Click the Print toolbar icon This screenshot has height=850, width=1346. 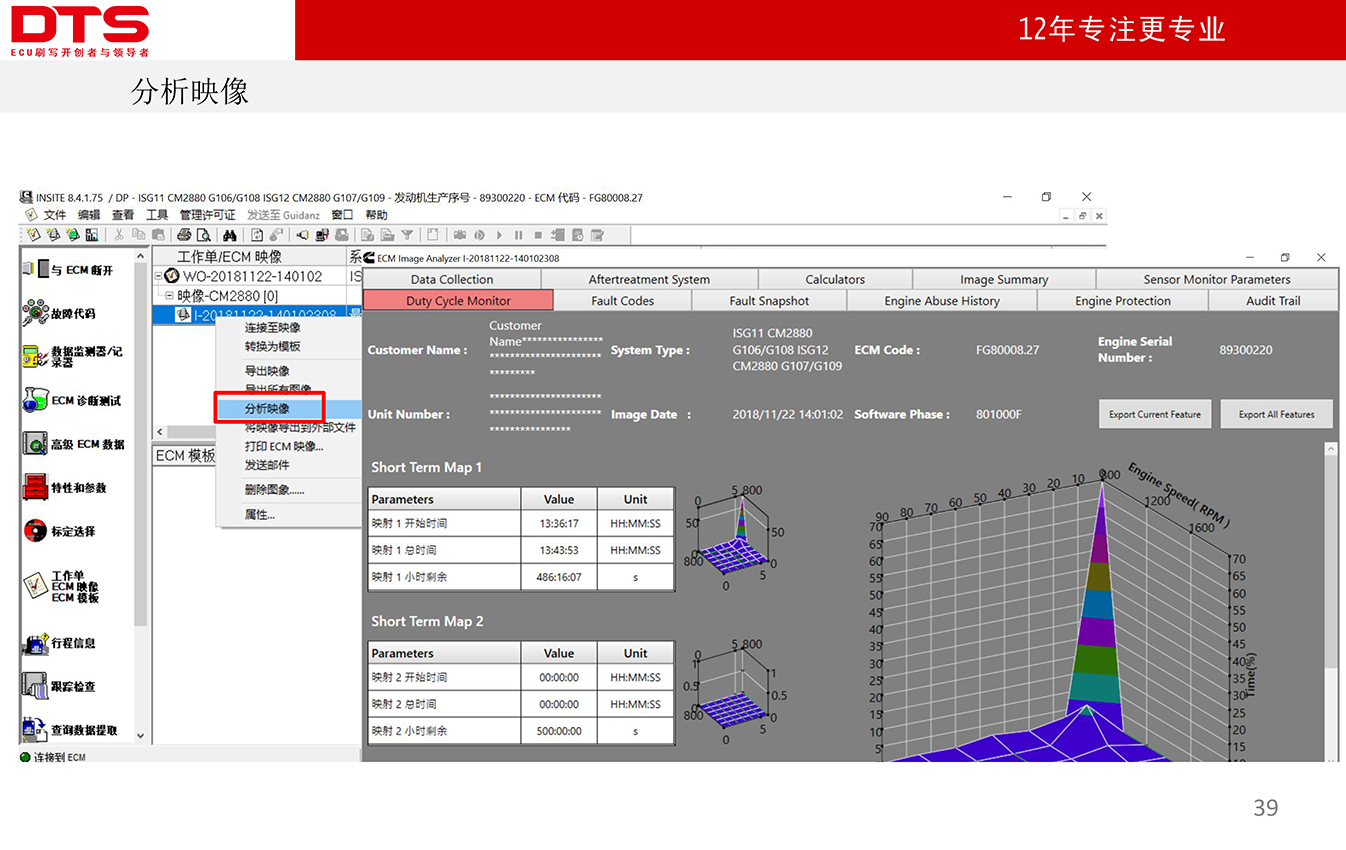(x=184, y=235)
